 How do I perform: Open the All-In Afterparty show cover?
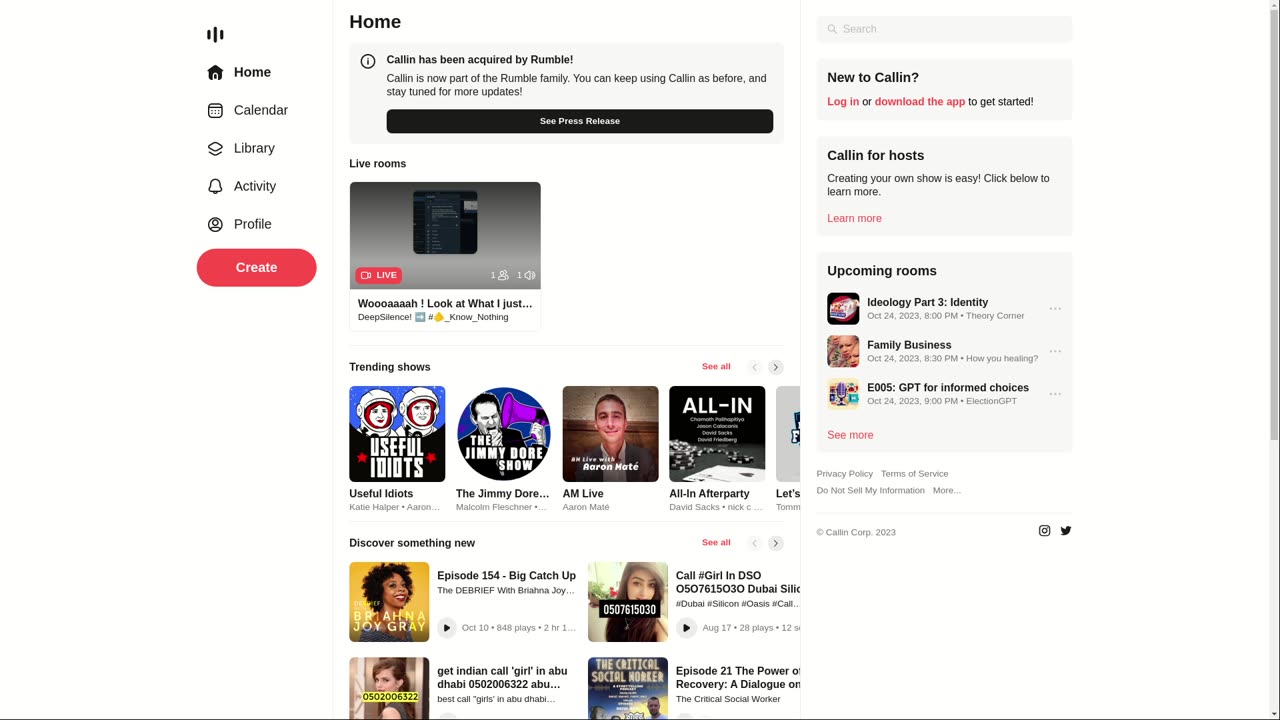(717, 434)
